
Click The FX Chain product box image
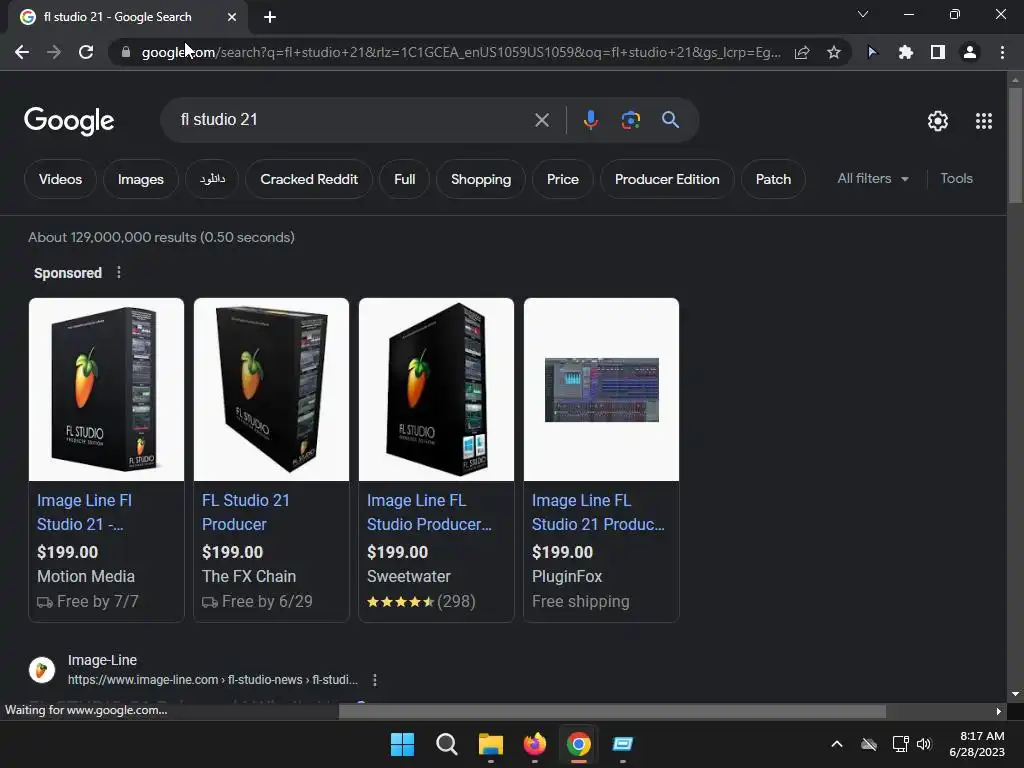coord(272,390)
